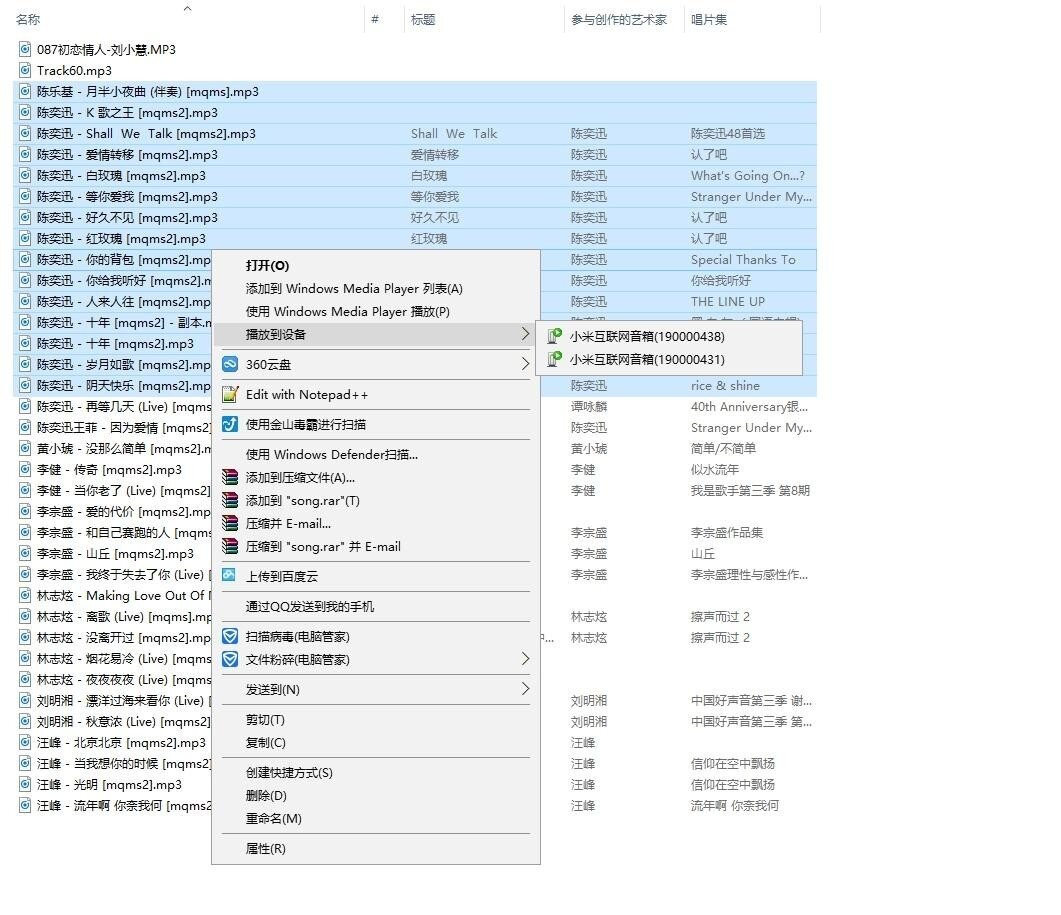
Task: Choose 重命名(M) in context menu
Action: click(273, 818)
